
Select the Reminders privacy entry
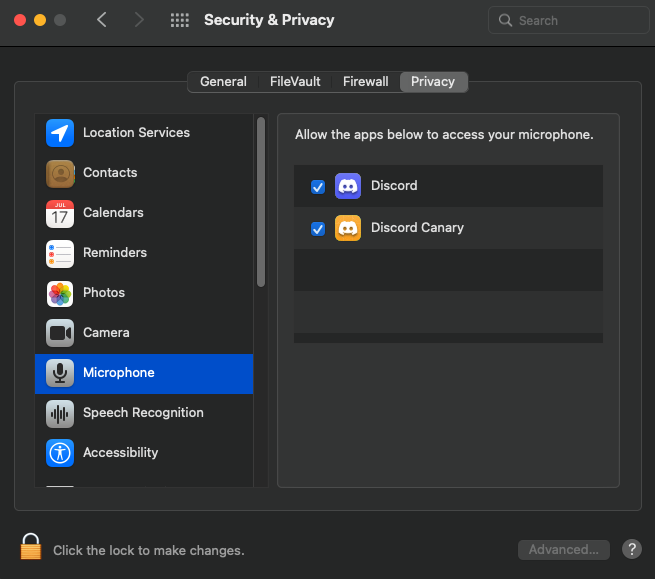[144, 253]
